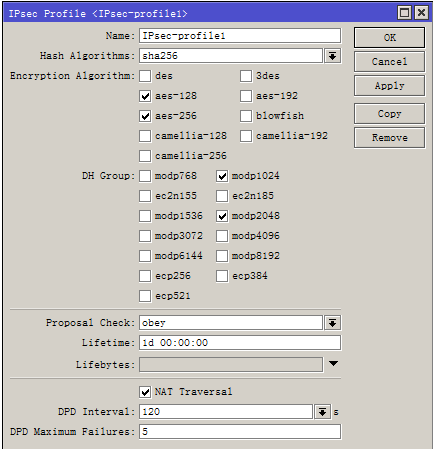Focus the Hash Algorithms sha256 field
The height and width of the screenshot is (449, 433).
click(231, 56)
